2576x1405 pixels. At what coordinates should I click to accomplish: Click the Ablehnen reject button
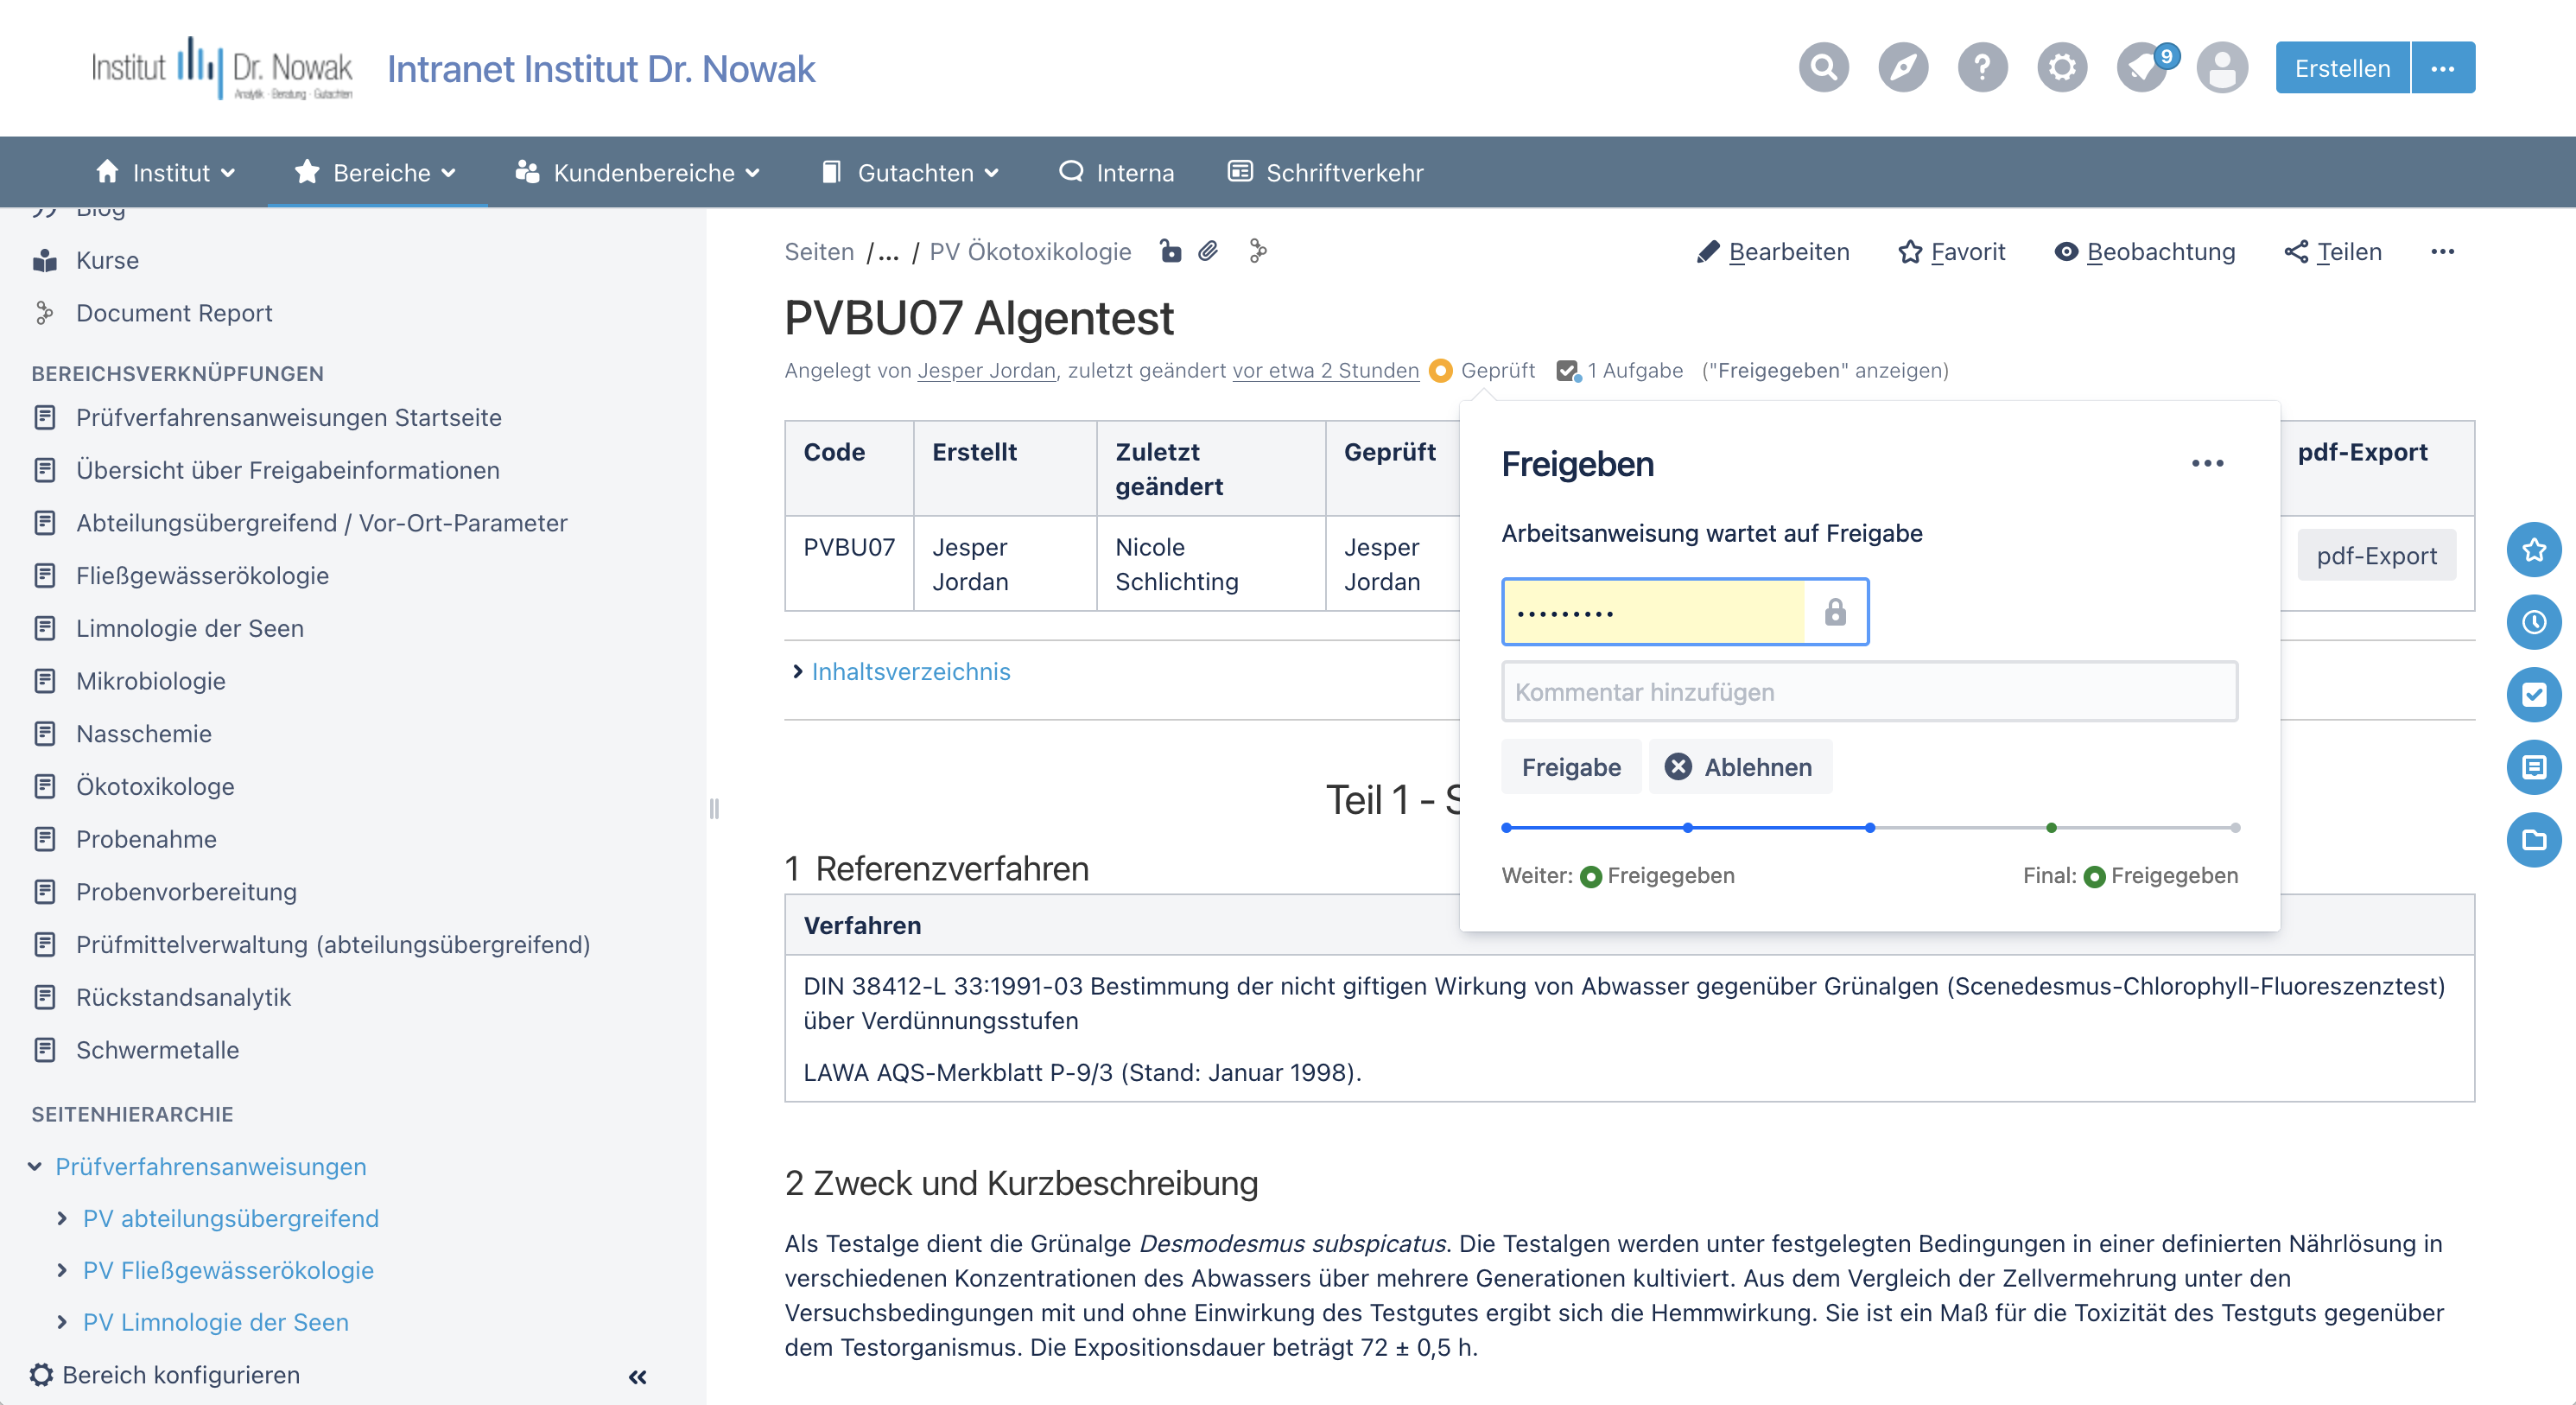(x=1740, y=767)
